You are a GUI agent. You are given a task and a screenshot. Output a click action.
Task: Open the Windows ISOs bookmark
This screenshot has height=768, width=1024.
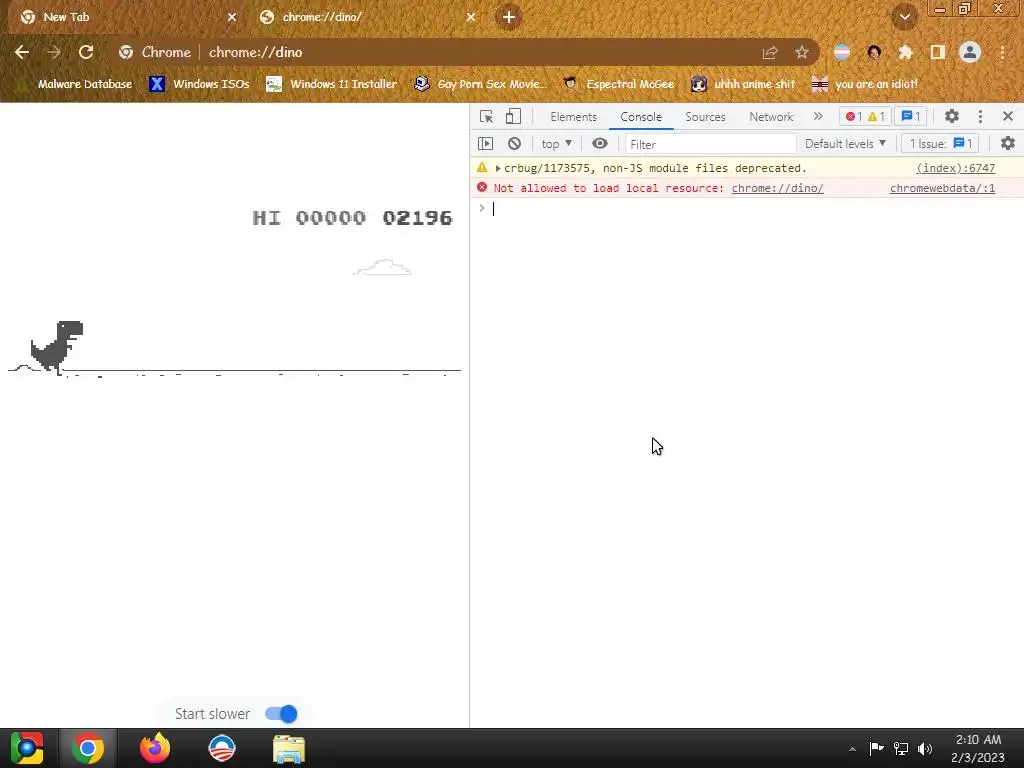[x=199, y=84]
